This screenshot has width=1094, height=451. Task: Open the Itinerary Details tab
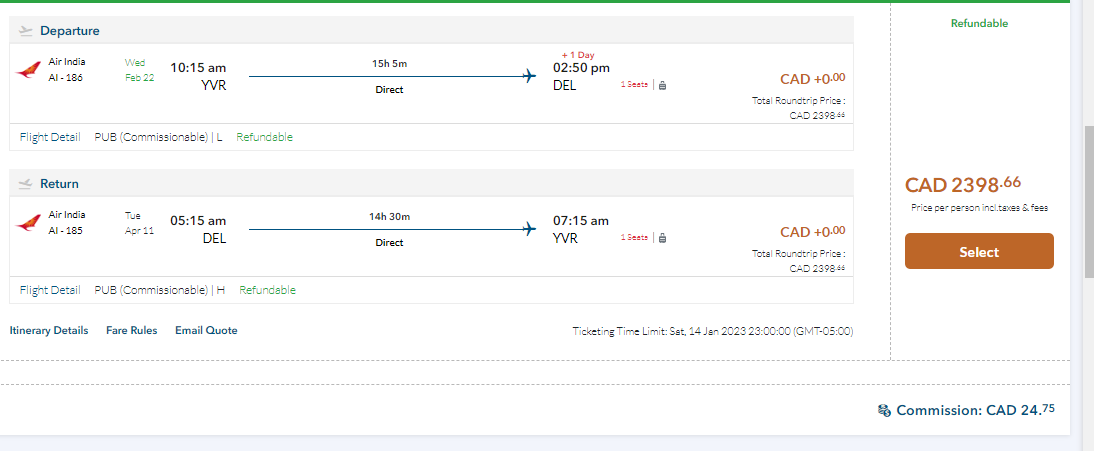49,330
